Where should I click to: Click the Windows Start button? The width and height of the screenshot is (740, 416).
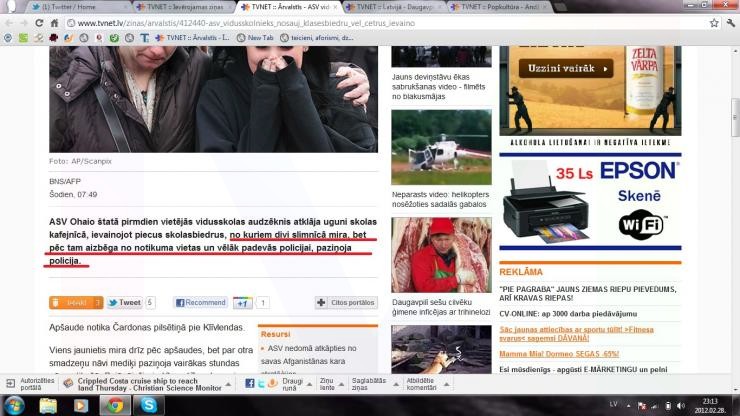coord(14,405)
